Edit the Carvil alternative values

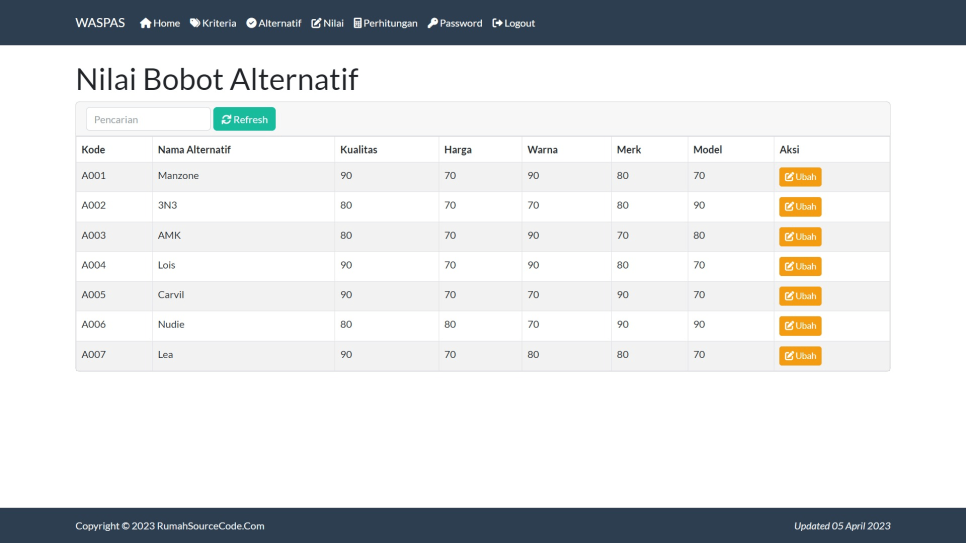tap(800, 296)
